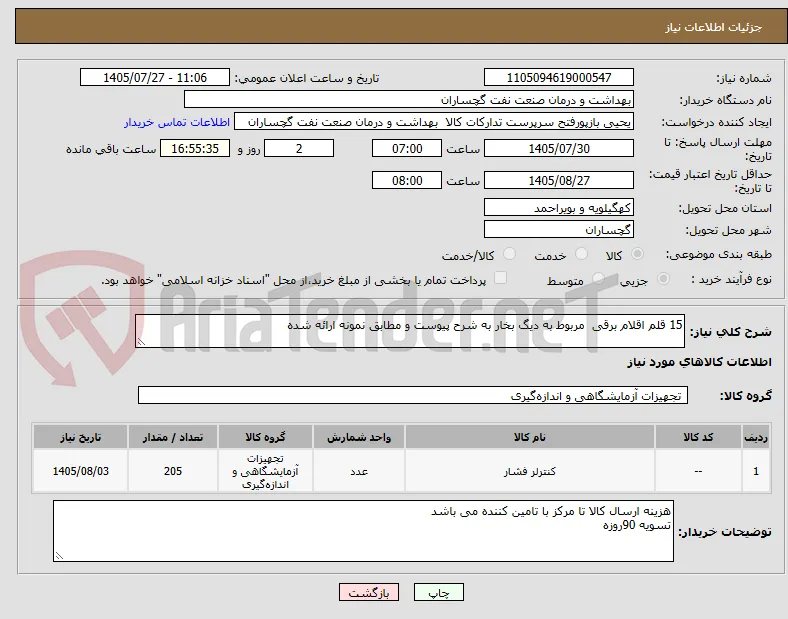The height and width of the screenshot is (619, 788).
Task: Choose the متوسط purchase process option
Action: (x=598, y=278)
